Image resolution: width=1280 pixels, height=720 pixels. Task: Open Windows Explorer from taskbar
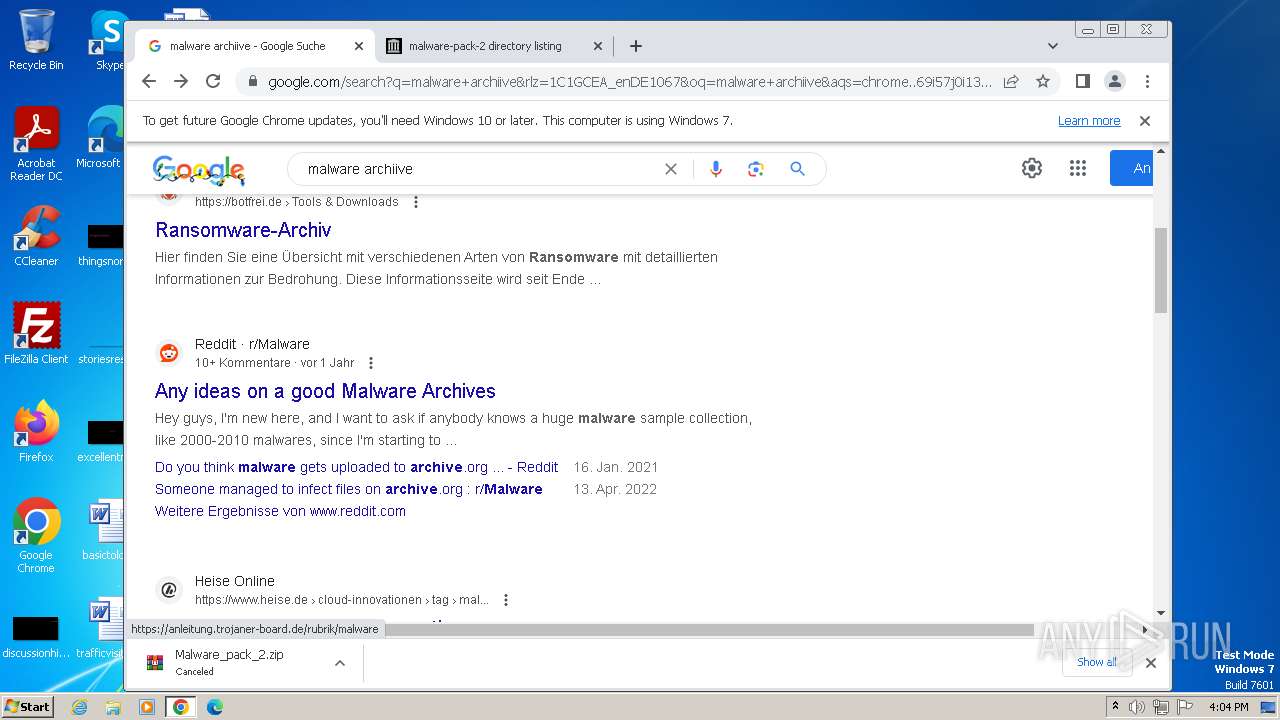[x=113, y=707]
